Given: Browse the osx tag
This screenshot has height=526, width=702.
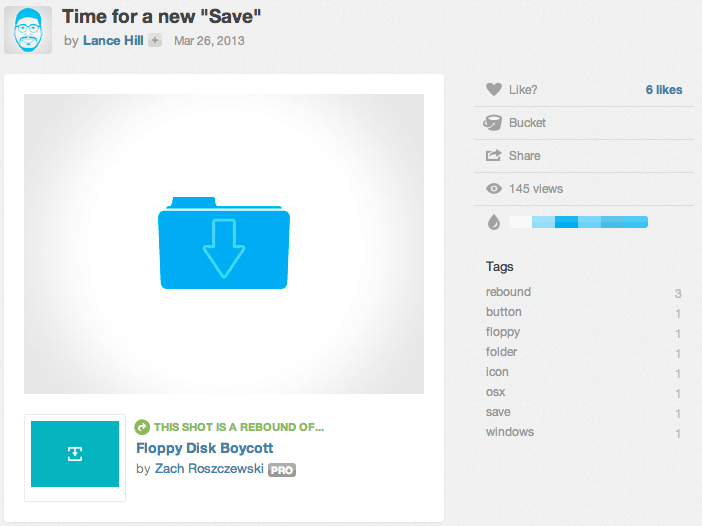Looking at the screenshot, I should pyautogui.click(x=497, y=392).
